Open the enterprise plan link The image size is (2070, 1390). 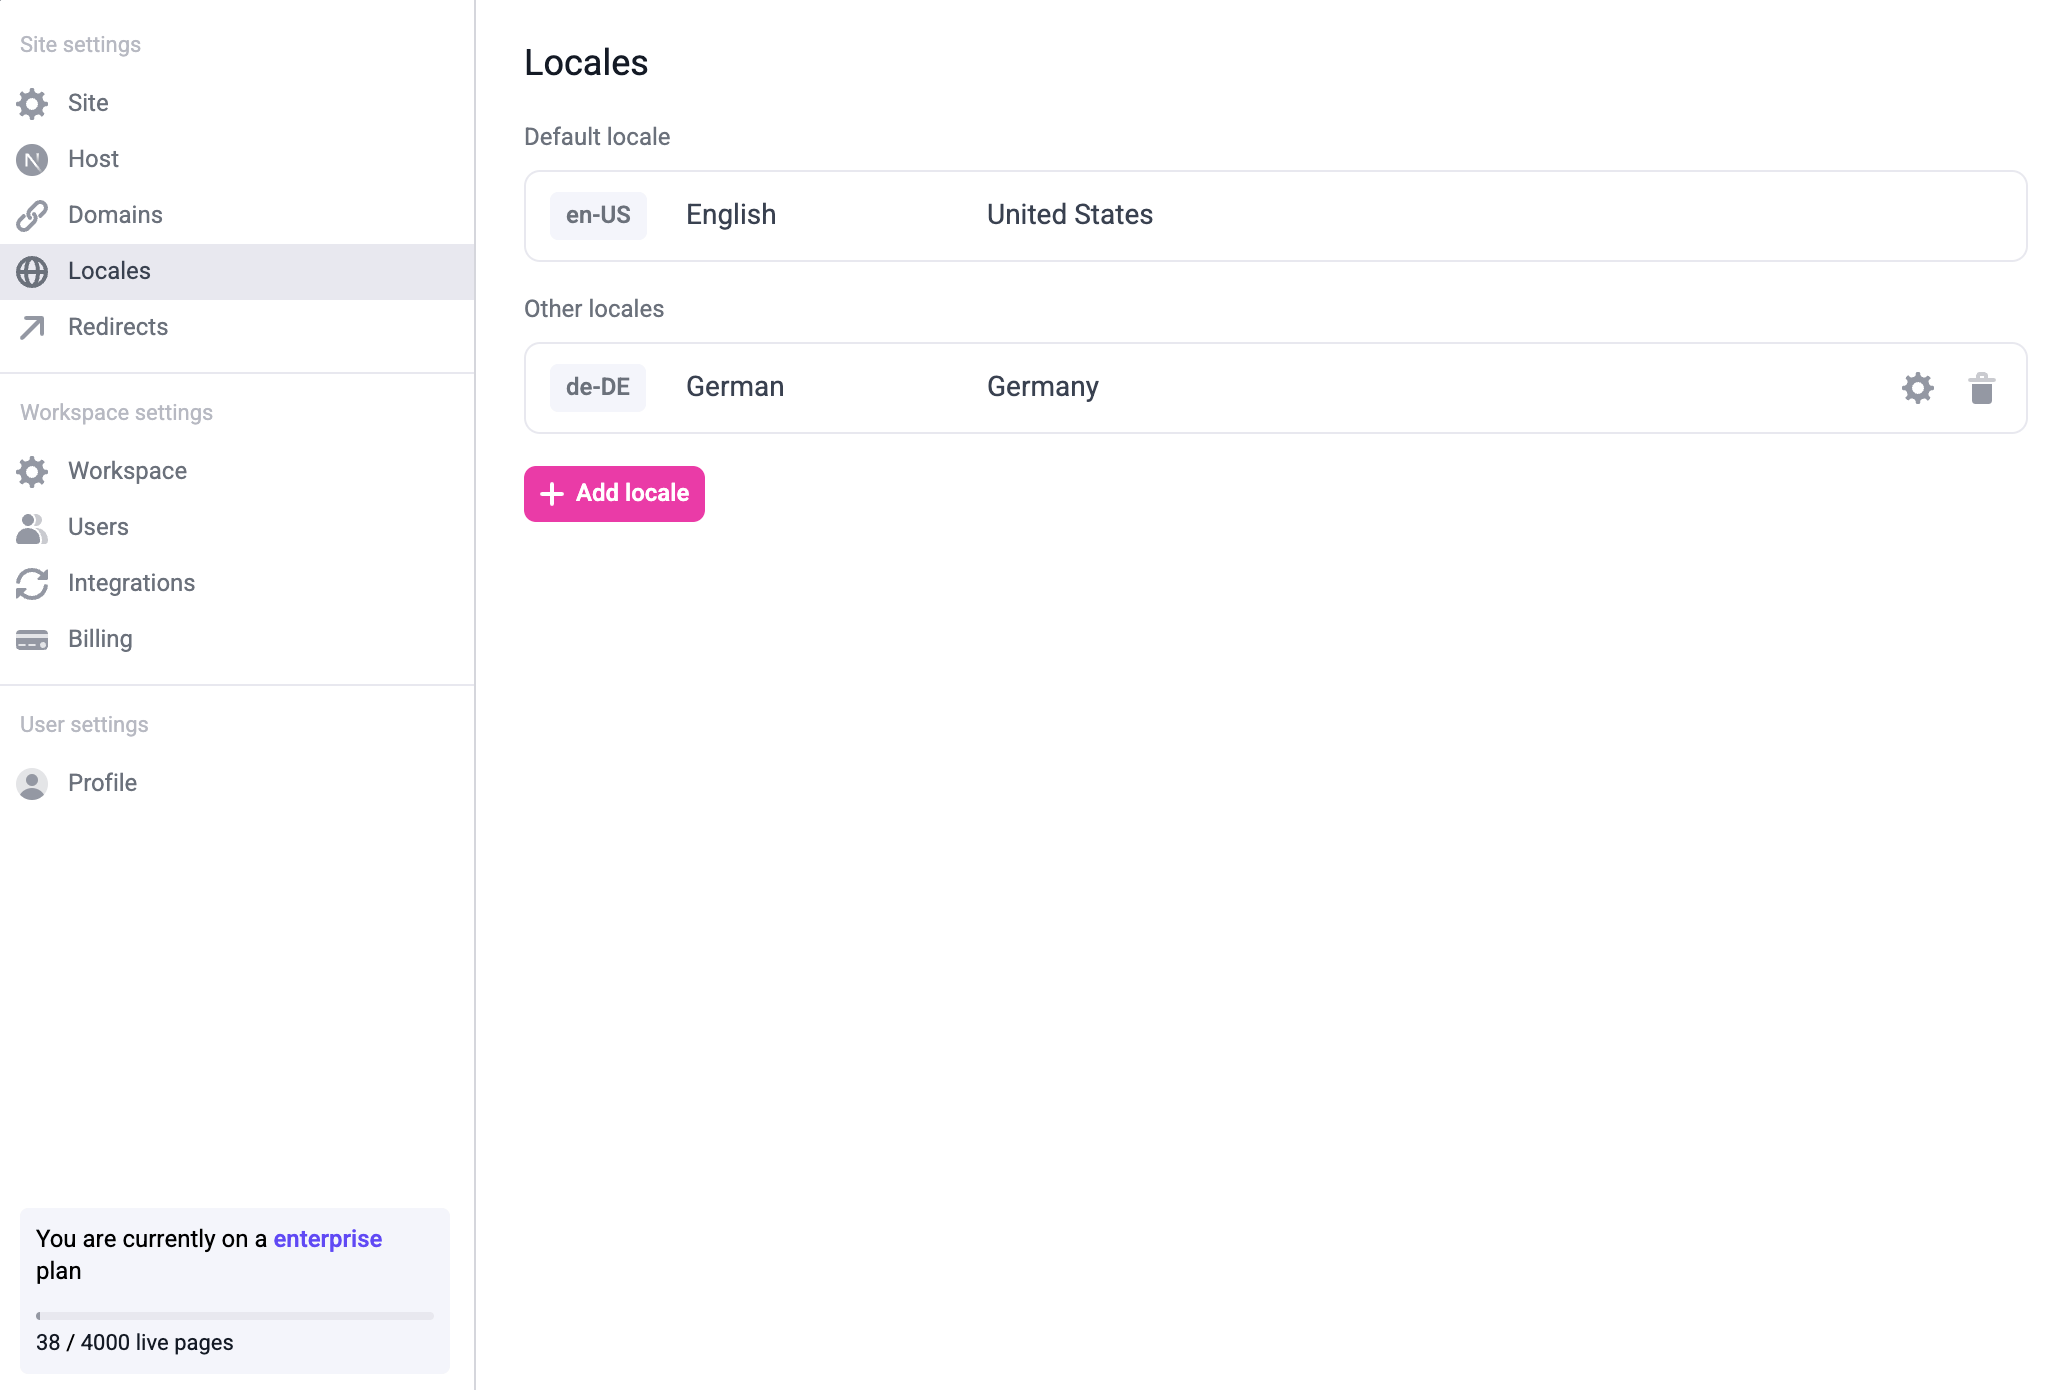[327, 1239]
